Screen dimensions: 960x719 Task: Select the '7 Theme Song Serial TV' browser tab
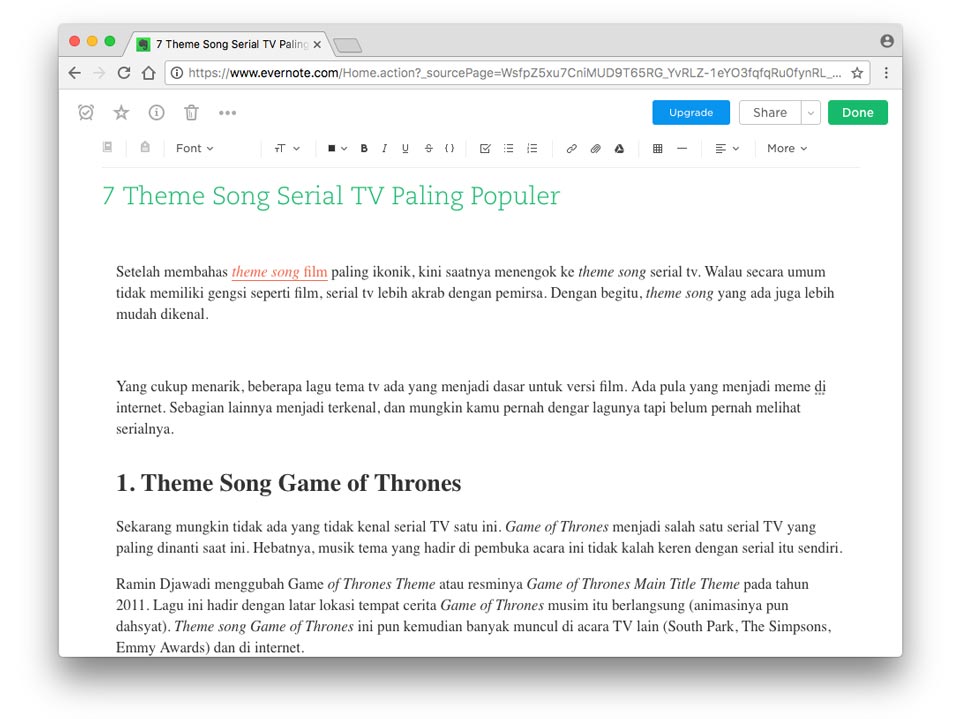click(230, 44)
